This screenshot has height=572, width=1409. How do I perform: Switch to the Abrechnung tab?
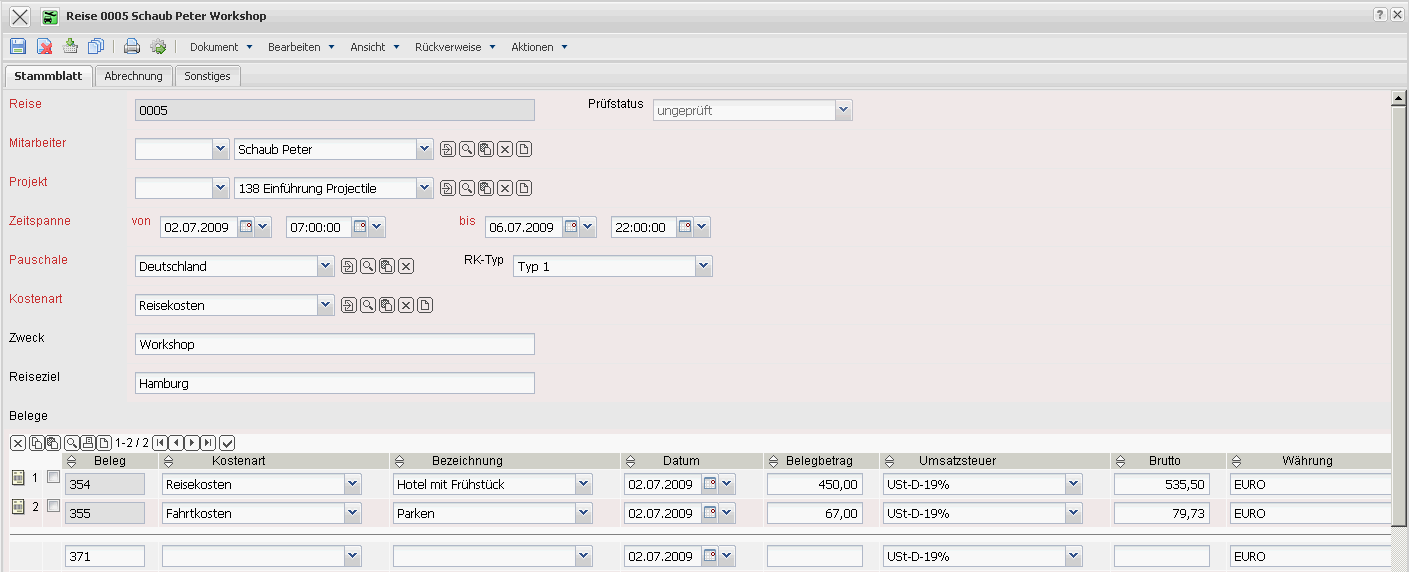coord(133,76)
